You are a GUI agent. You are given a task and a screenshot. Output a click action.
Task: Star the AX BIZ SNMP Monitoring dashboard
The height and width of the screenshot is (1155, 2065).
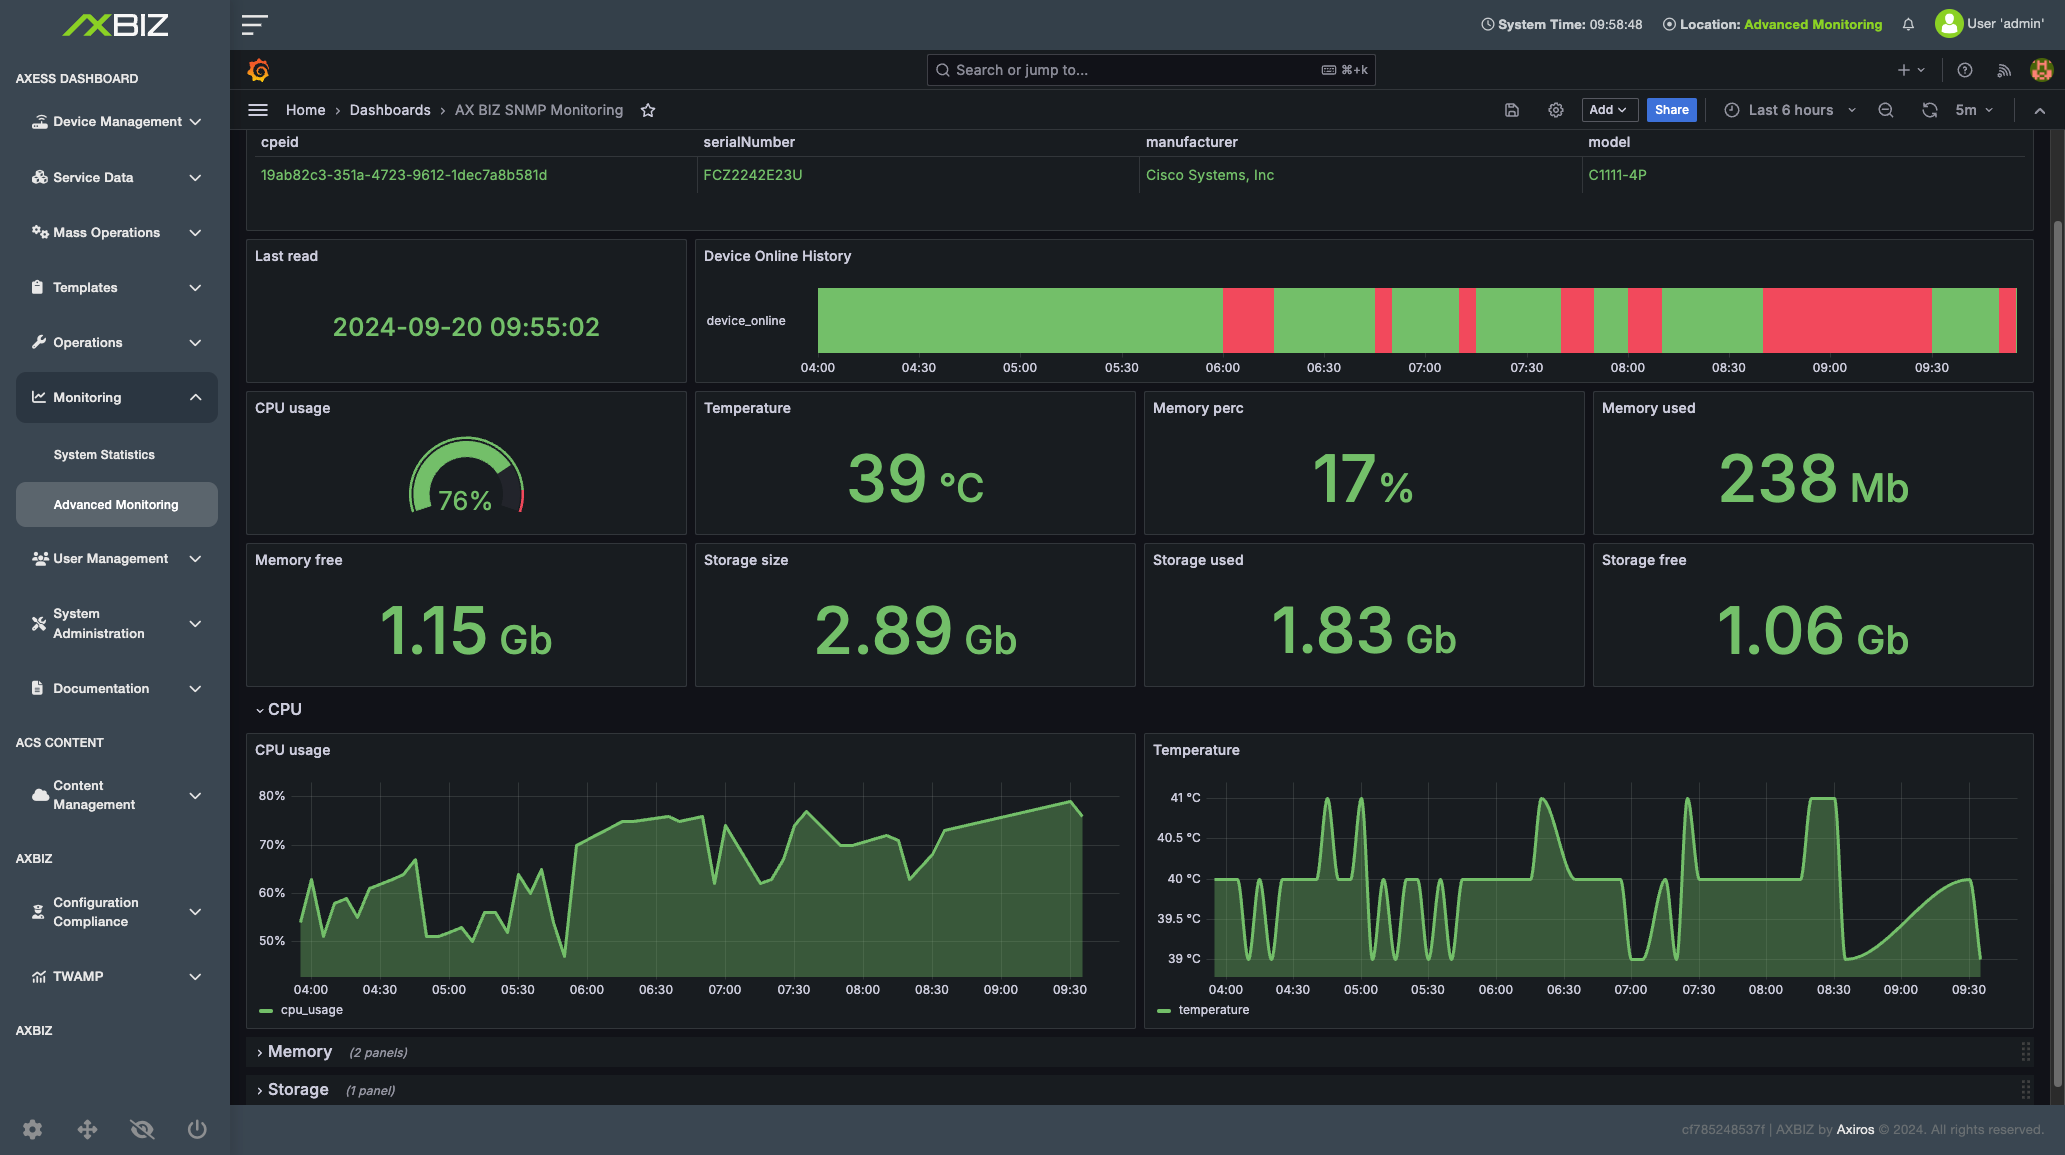[648, 110]
